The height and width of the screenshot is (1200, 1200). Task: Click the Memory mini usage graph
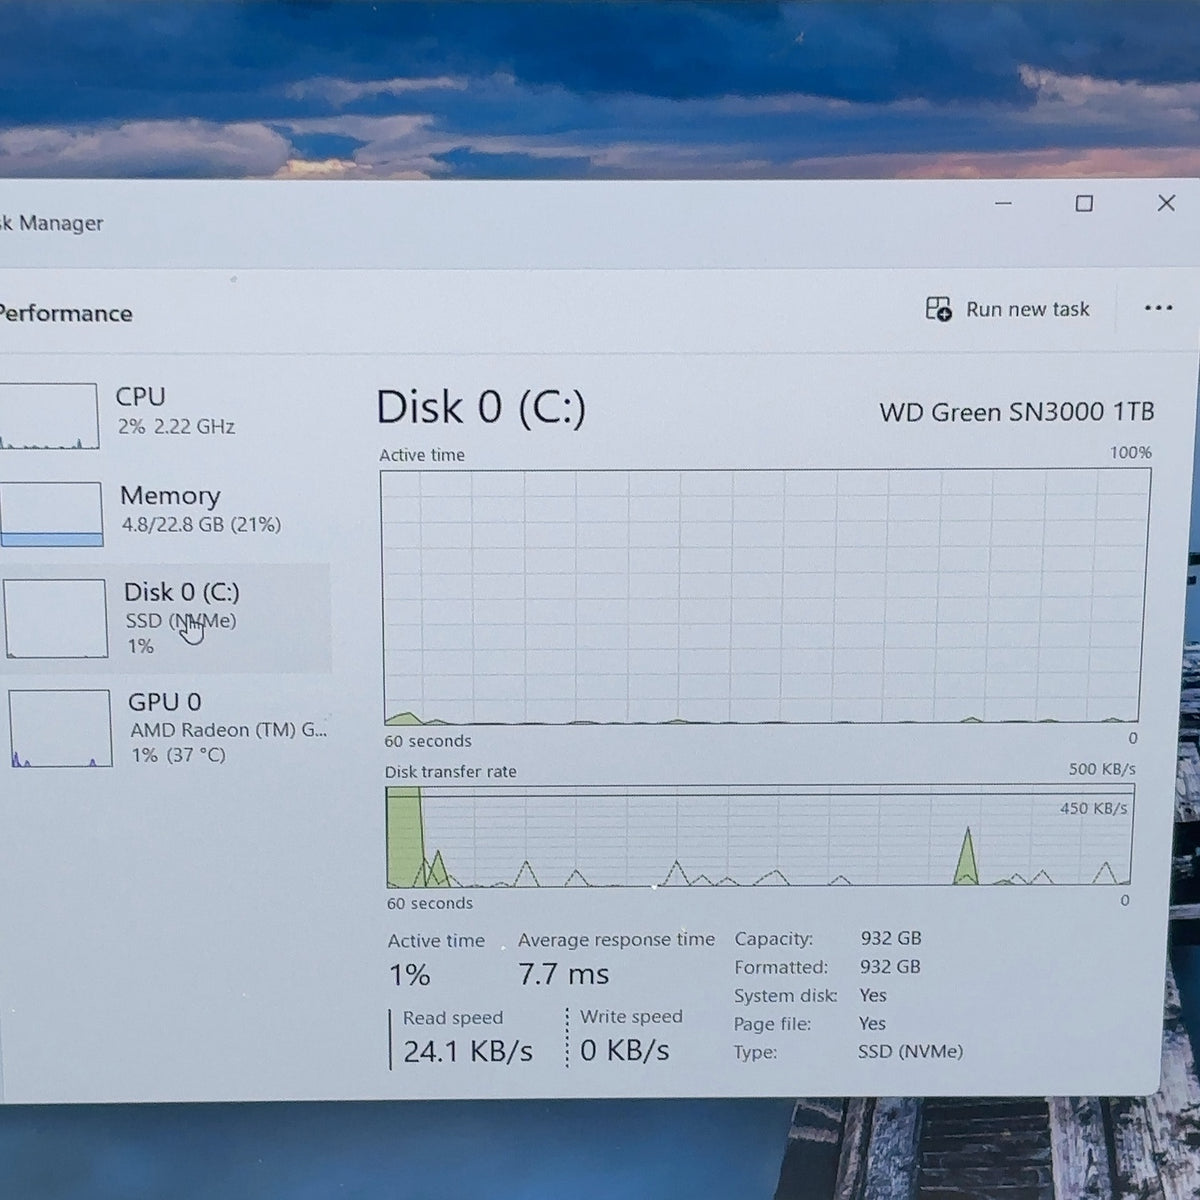(x=50, y=514)
